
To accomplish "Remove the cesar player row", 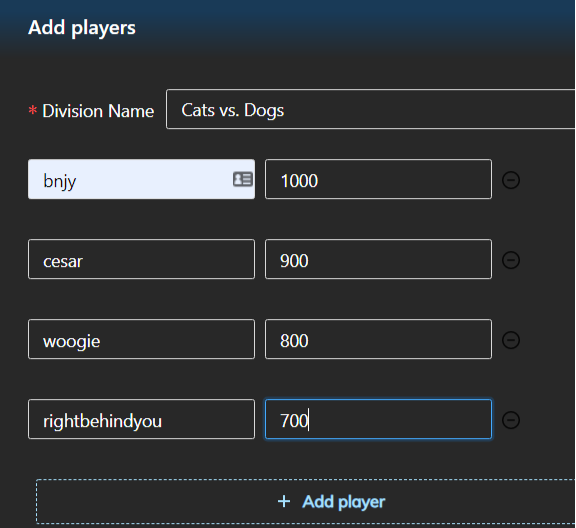I will point(511,260).
